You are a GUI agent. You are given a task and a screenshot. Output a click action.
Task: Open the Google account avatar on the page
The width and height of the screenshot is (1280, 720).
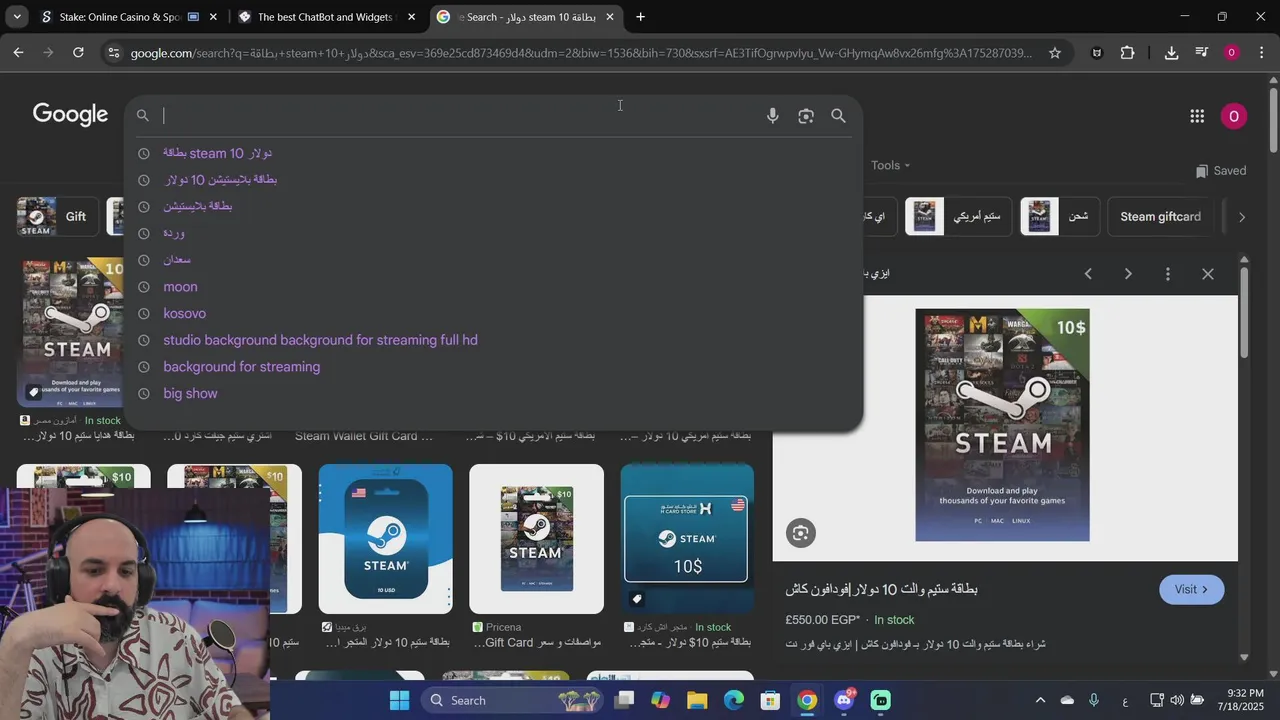[1233, 116]
